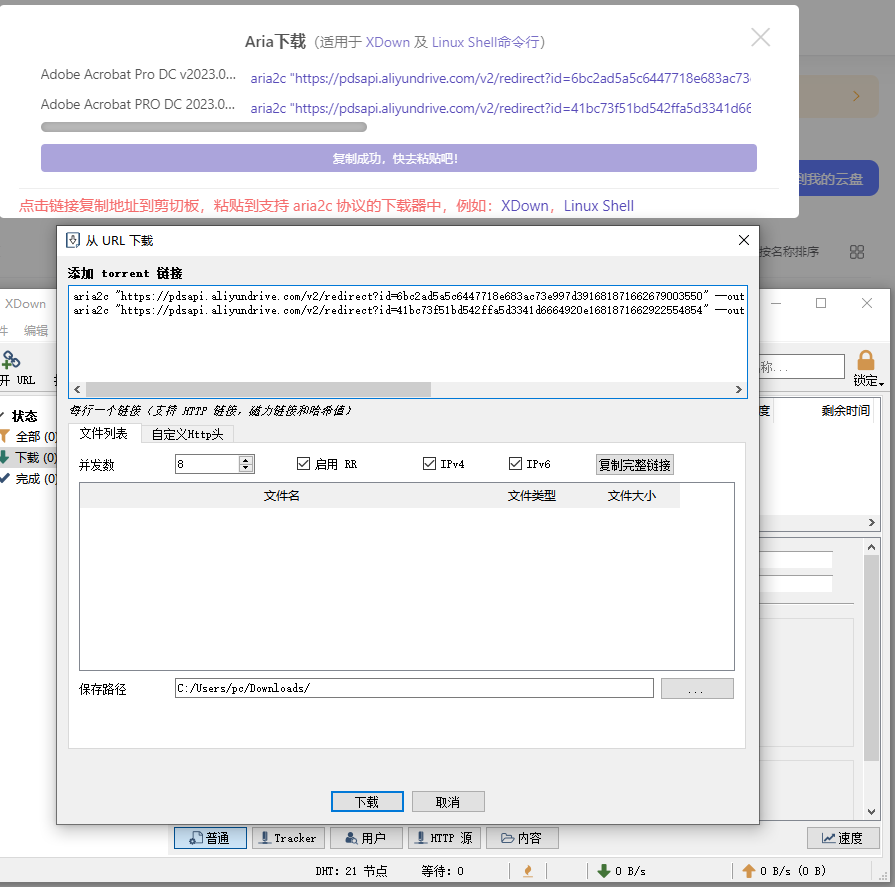895x887 pixels.
Task: Click the 文件类型 column header
Action: point(531,495)
